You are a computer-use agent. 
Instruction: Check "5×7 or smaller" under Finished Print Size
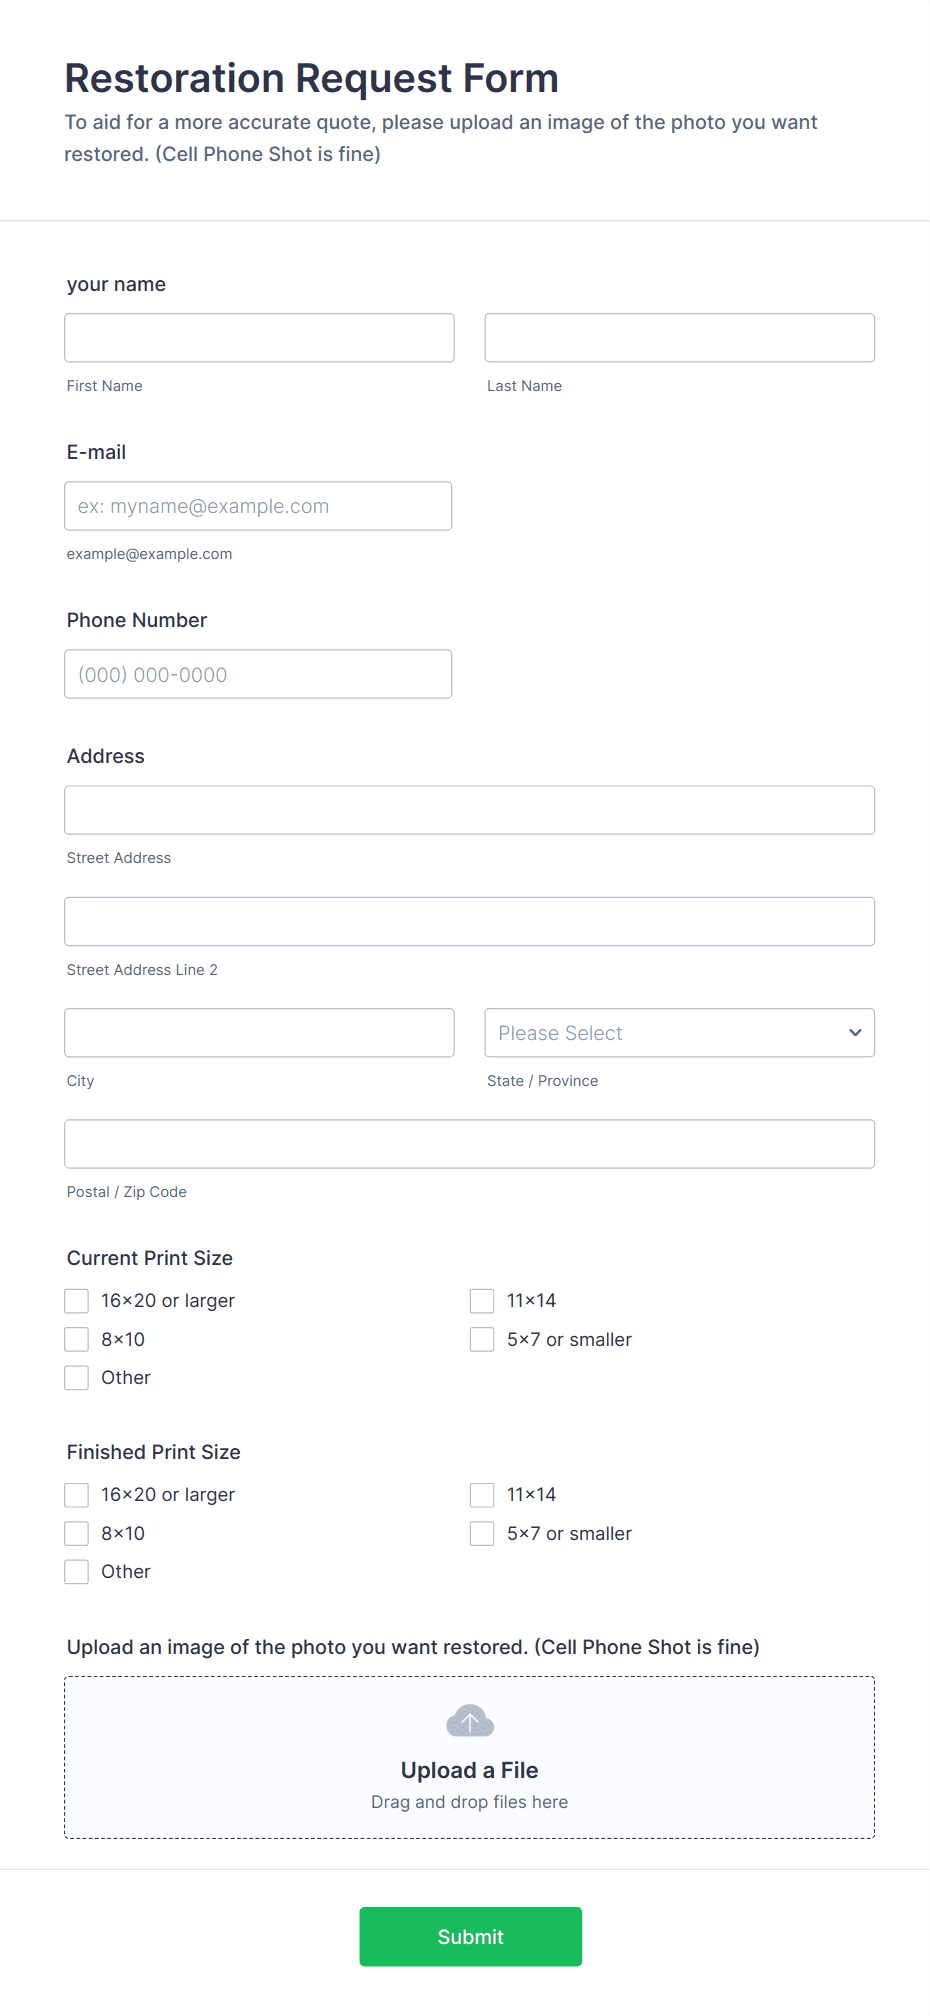[481, 1533]
